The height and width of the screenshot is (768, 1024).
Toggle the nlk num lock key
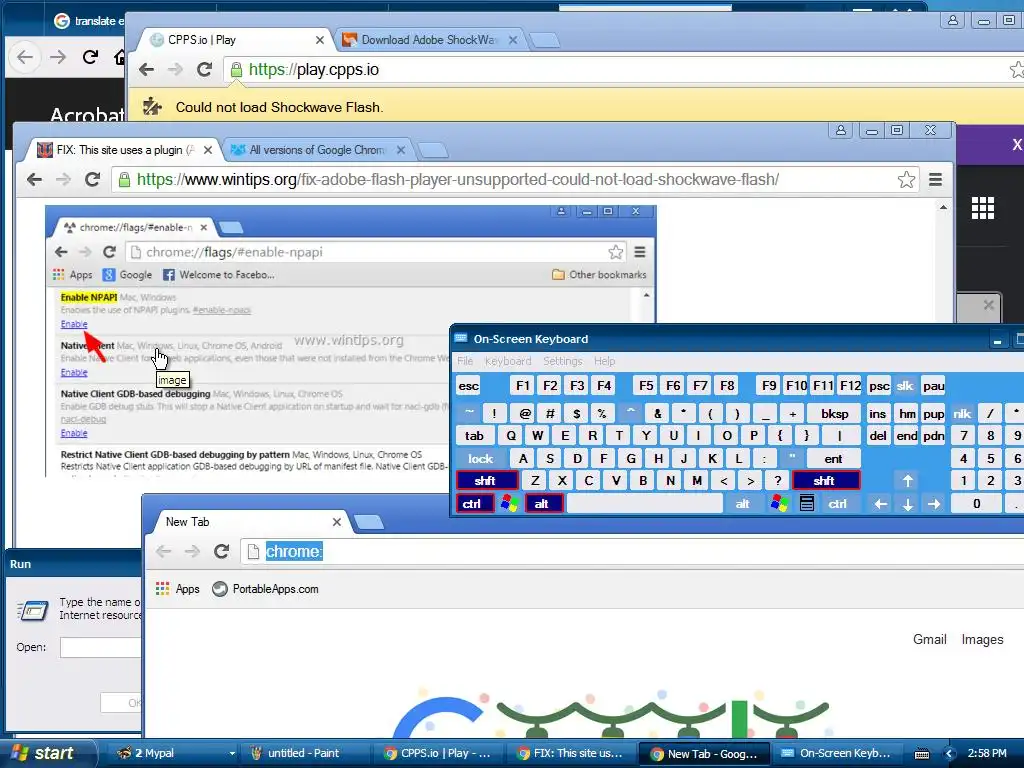[x=962, y=413]
